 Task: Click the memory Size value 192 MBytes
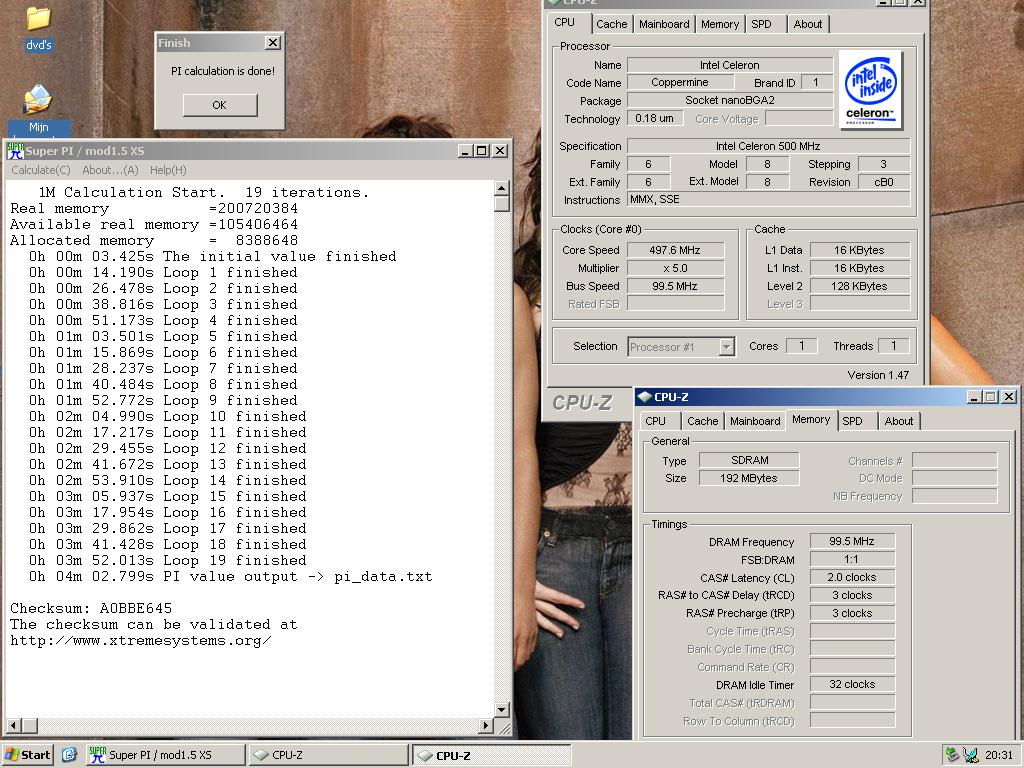749,478
